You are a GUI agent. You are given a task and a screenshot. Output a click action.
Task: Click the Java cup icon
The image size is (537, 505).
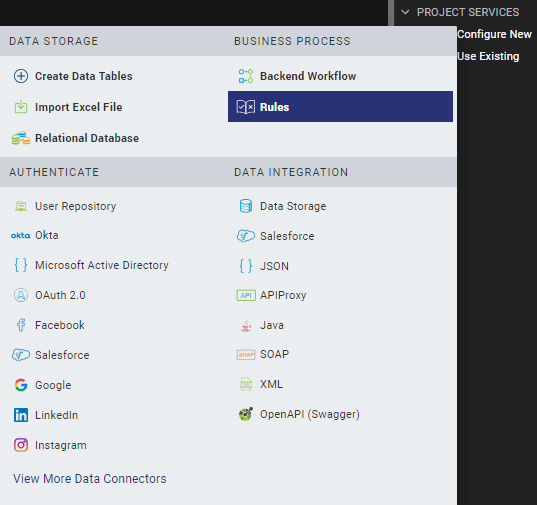246,325
